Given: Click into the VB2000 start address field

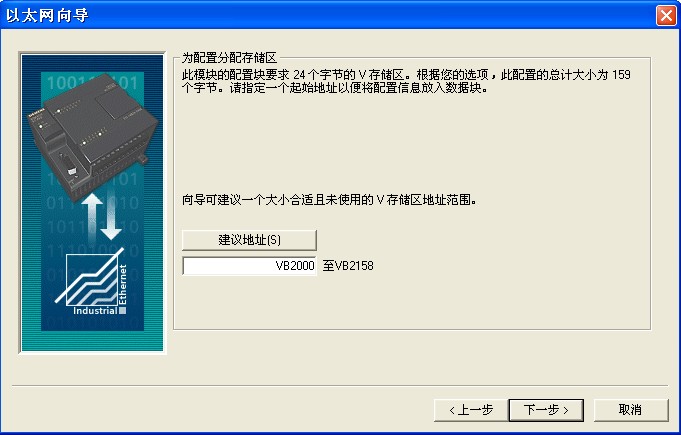Looking at the screenshot, I should click(x=249, y=266).
